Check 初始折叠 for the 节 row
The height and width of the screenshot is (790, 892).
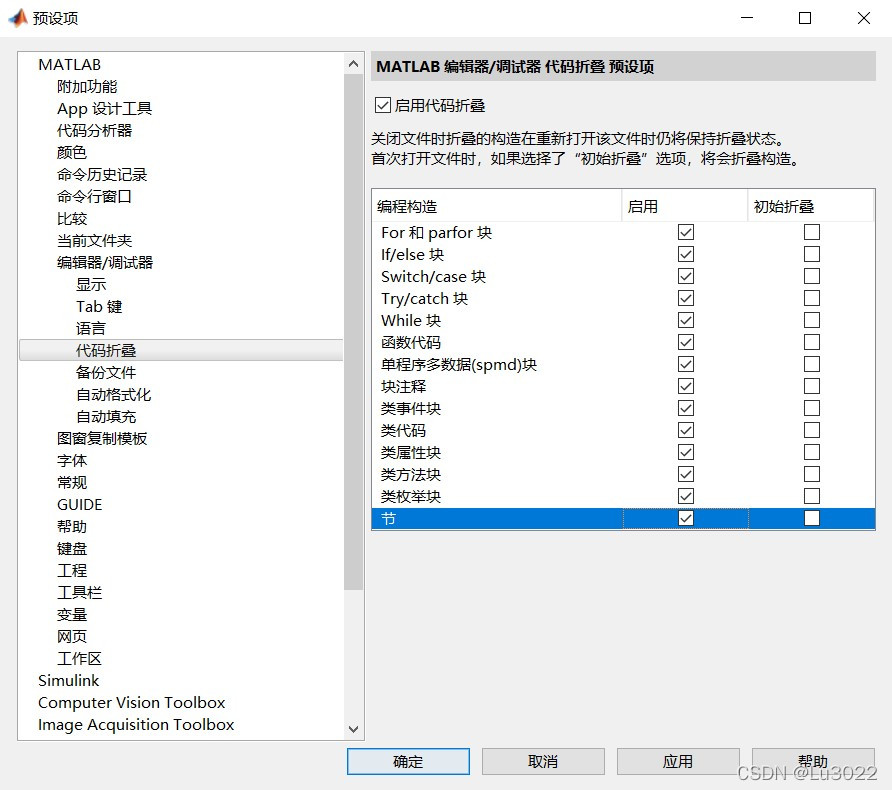point(812,518)
